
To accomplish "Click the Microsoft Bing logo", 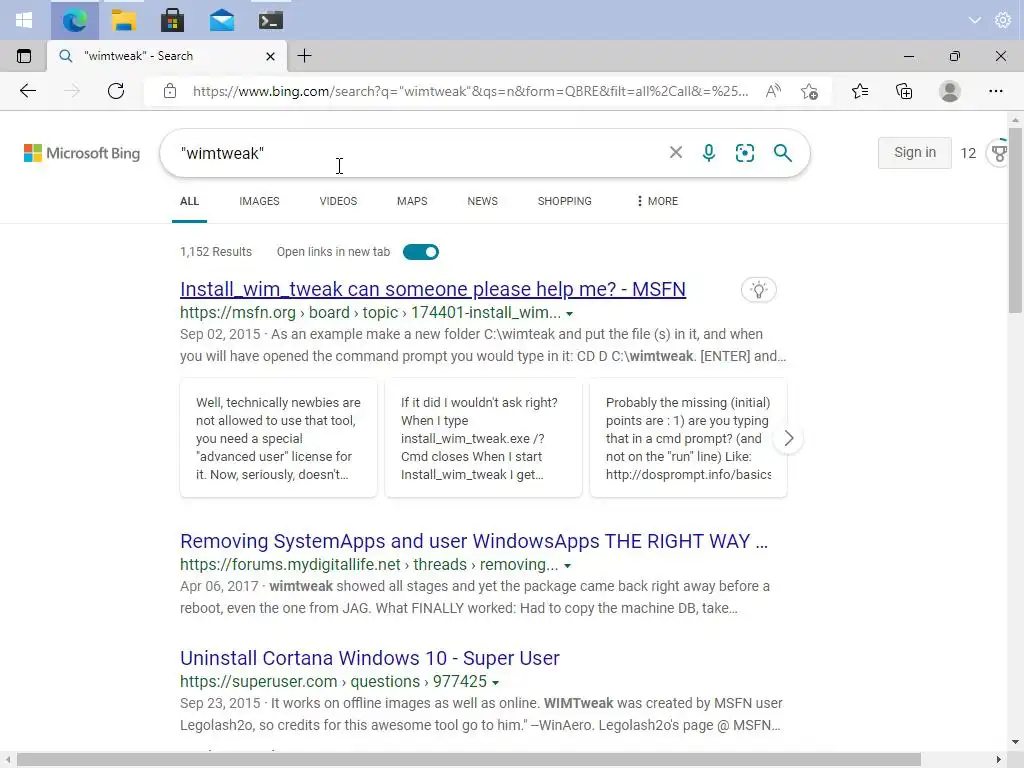I will [82, 153].
